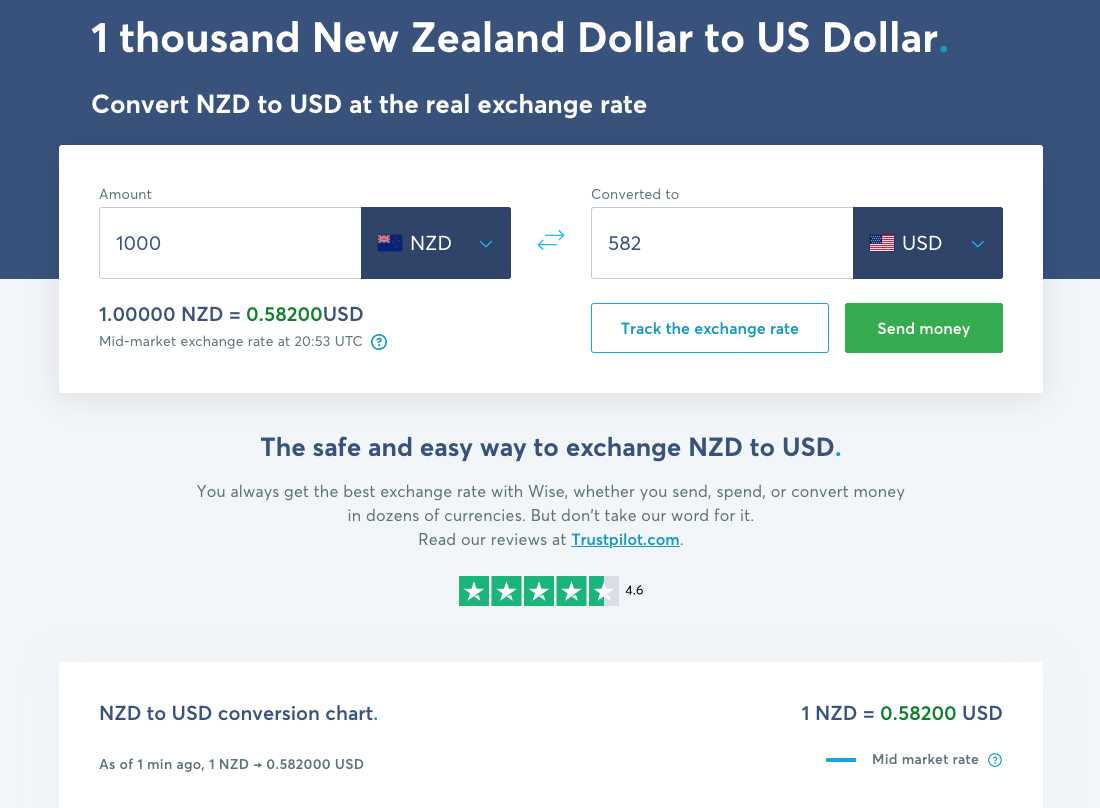Select the Amount input showing 1000
Screen dimensions: 1100x808
click(230, 242)
